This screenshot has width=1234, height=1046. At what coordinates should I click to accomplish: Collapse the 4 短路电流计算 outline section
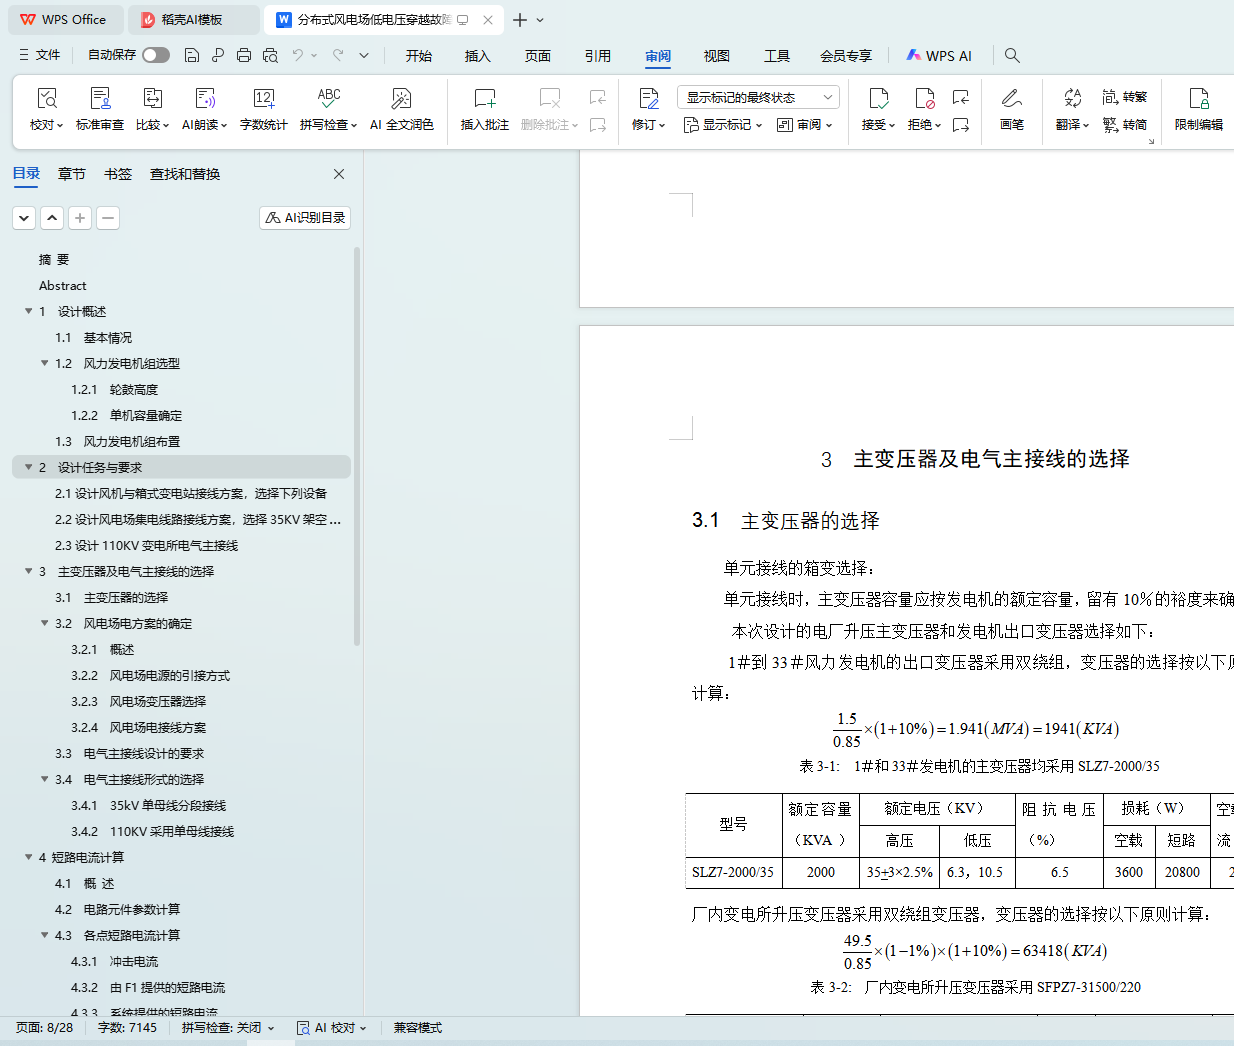[x=28, y=857]
